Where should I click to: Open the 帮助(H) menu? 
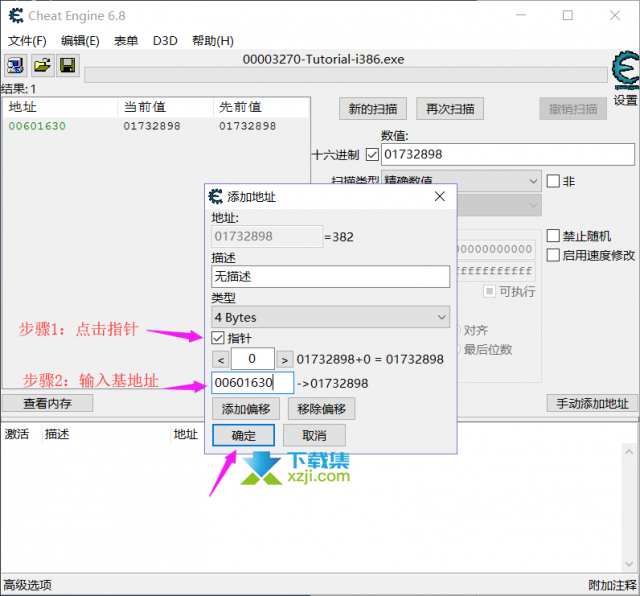click(x=213, y=41)
